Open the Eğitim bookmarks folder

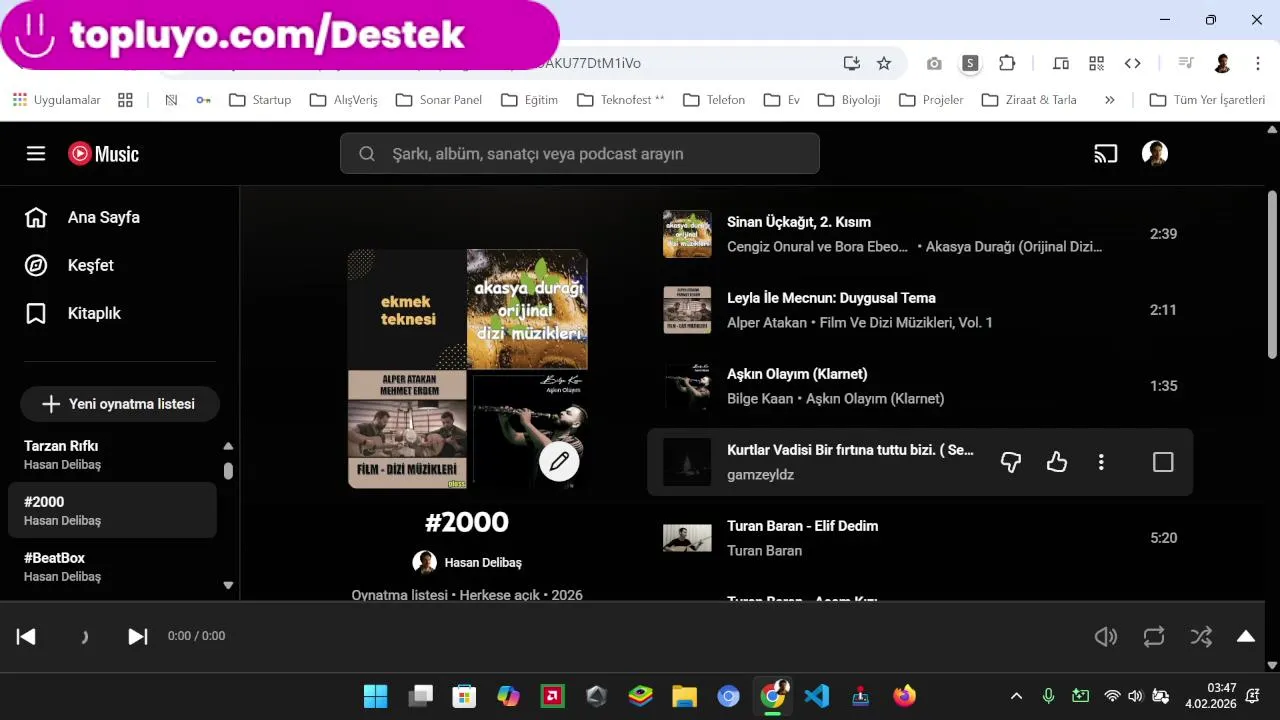(x=529, y=100)
